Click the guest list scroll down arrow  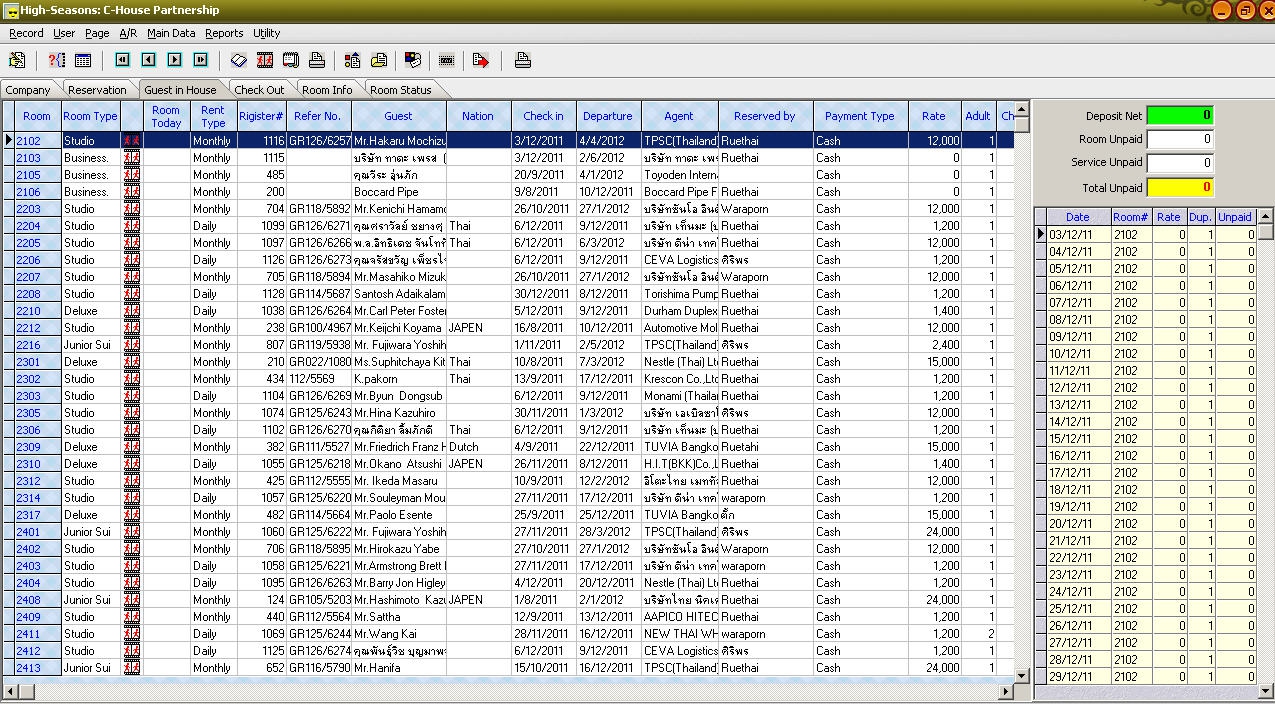[x=1022, y=676]
